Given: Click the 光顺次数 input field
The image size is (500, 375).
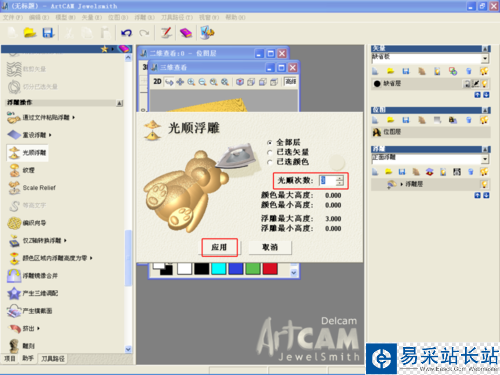Looking at the screenshot, I should (x=328, y=181).
